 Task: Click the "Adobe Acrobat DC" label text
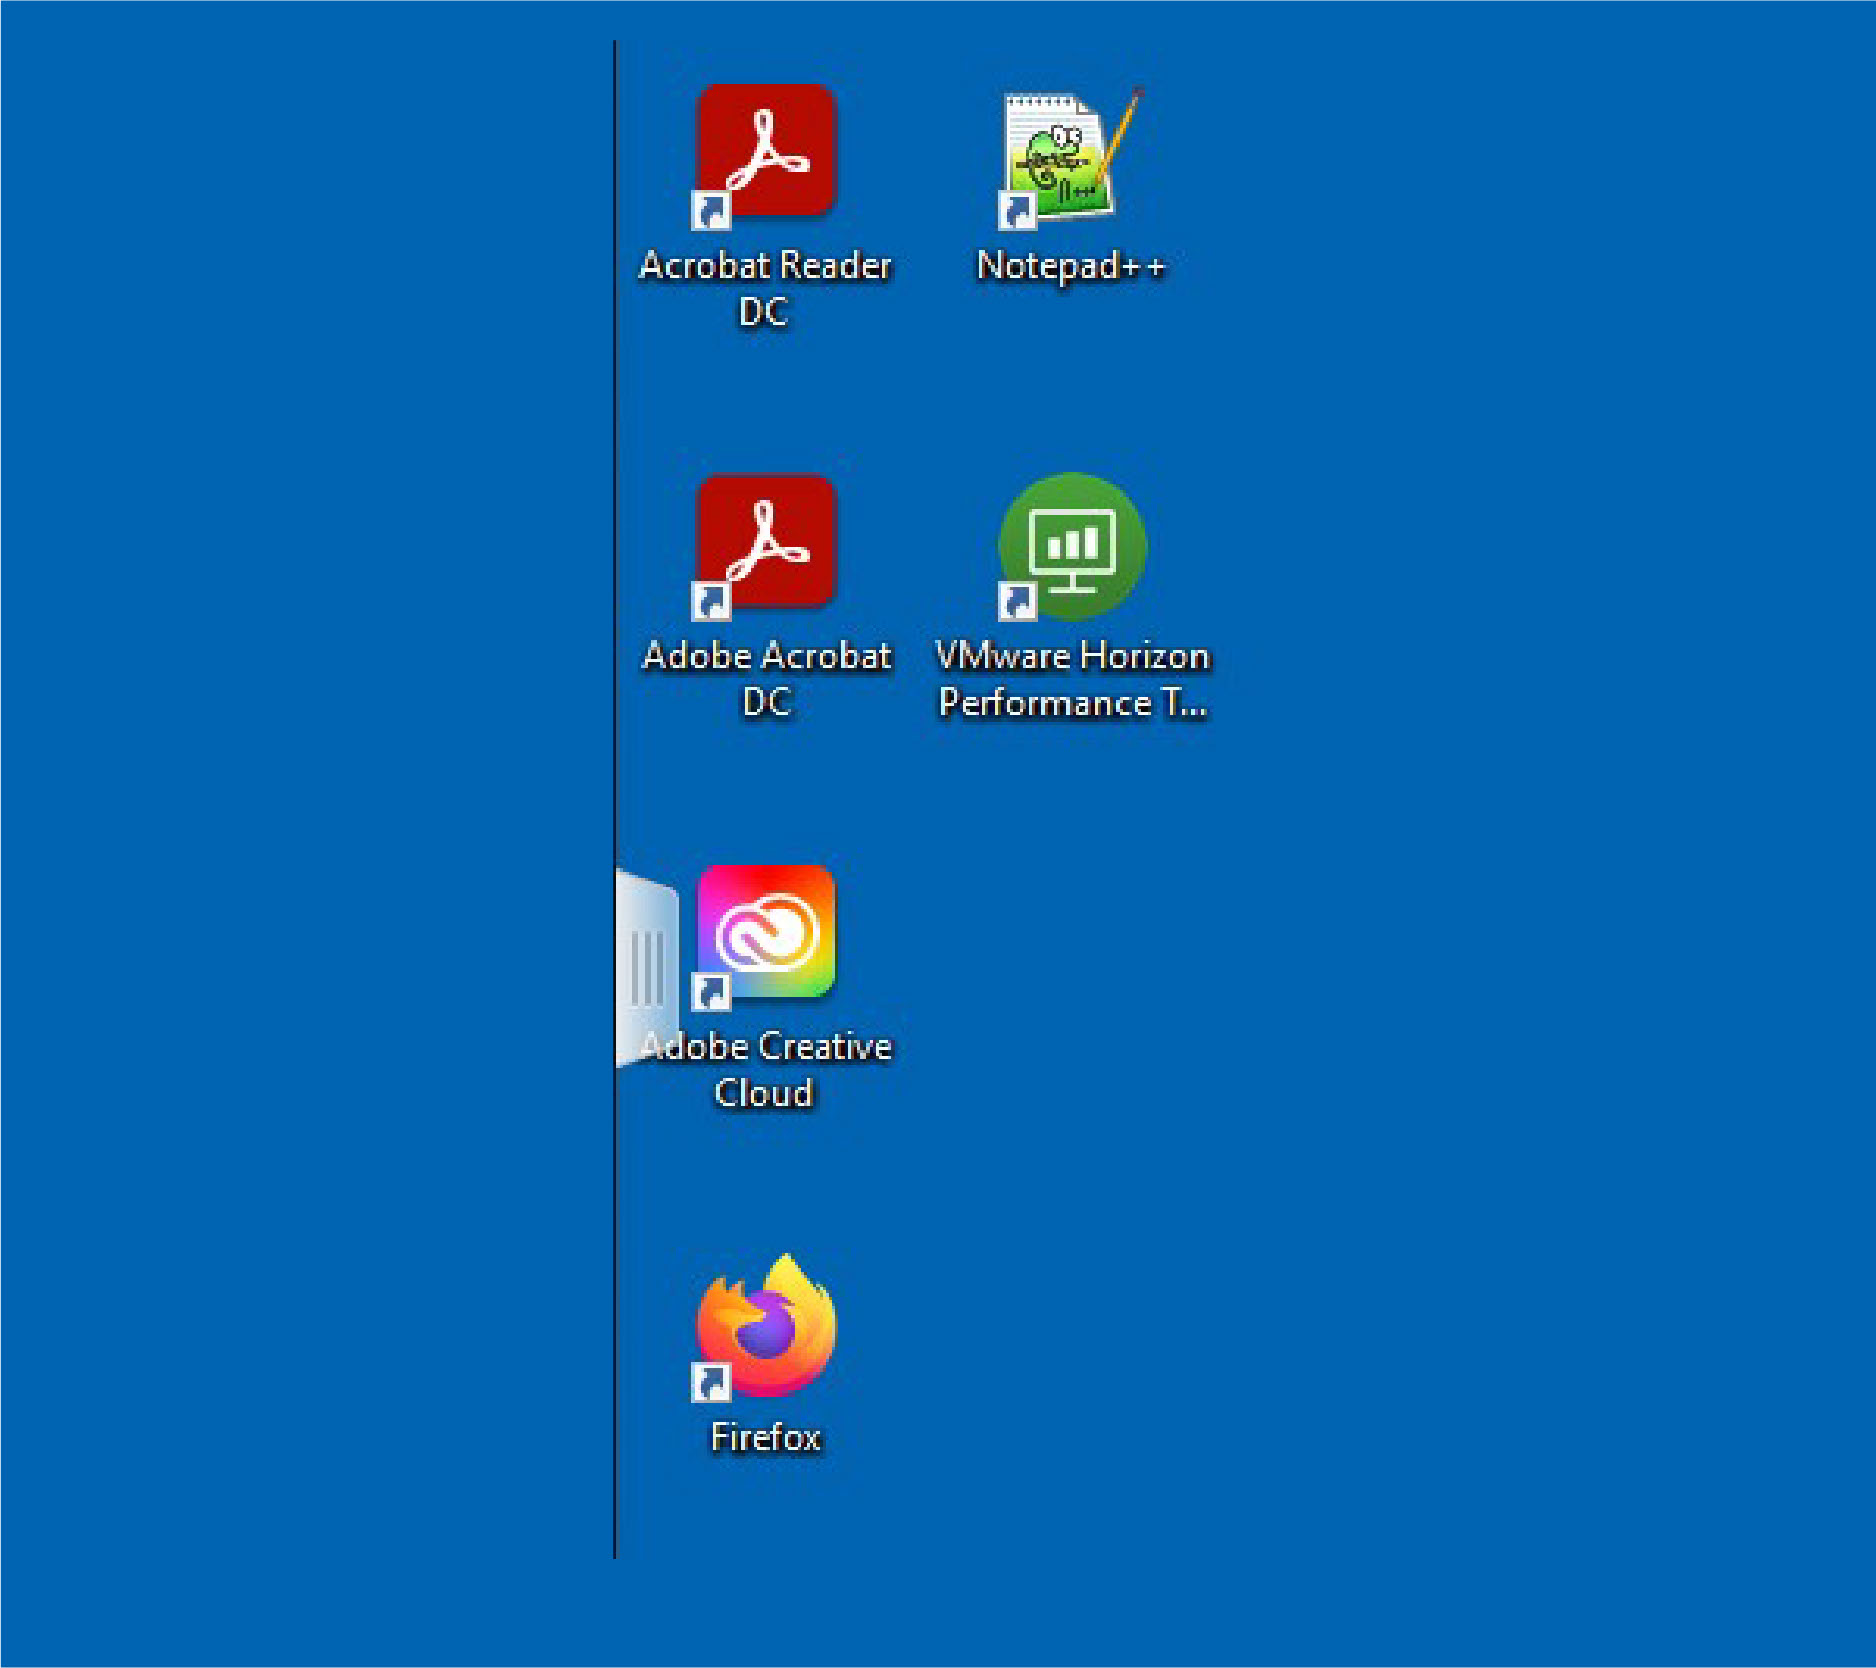(767, 678)
